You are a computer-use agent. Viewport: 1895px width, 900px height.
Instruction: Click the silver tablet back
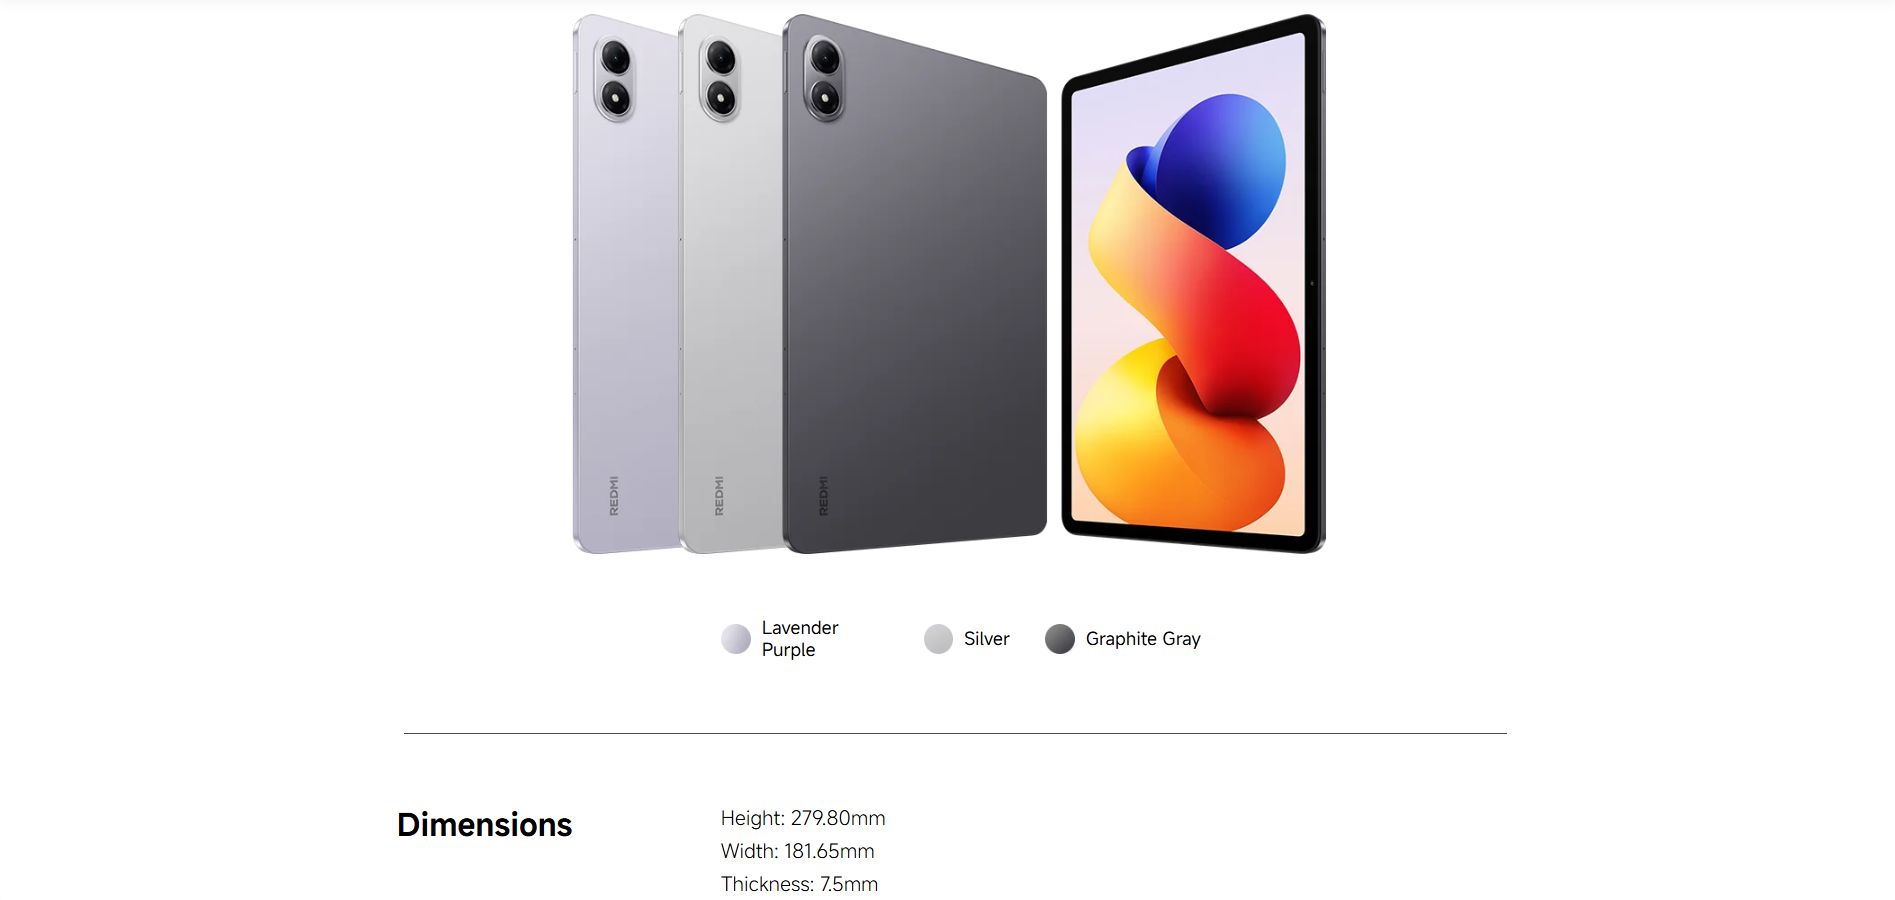(732, 300)
